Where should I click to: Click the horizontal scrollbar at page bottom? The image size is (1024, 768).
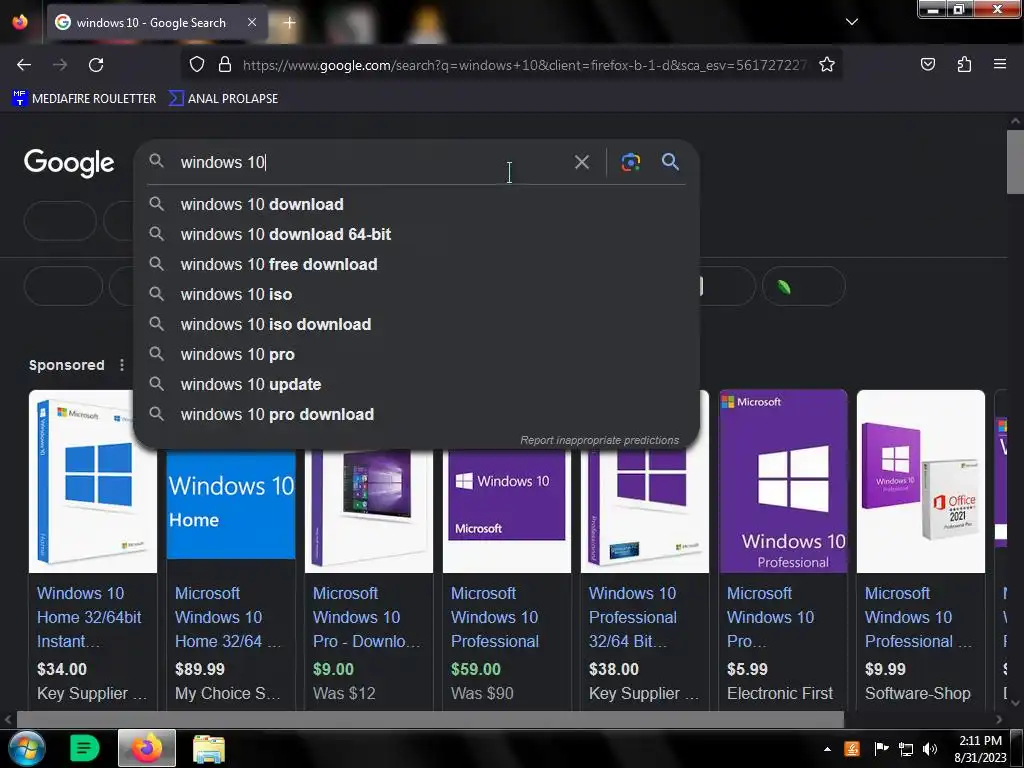430,719
